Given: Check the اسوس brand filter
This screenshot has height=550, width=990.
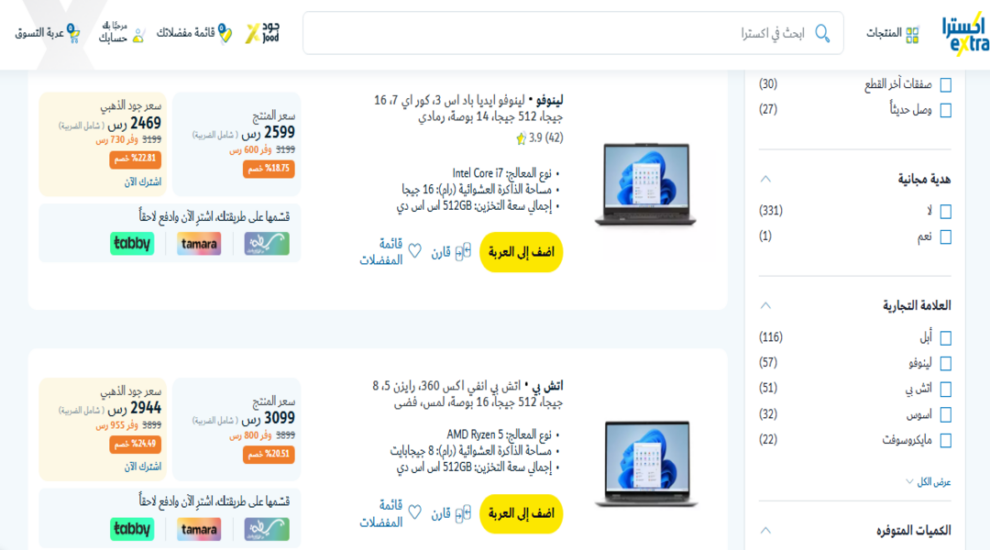Looking at the screenshot, I should click(x=945, y=415).
